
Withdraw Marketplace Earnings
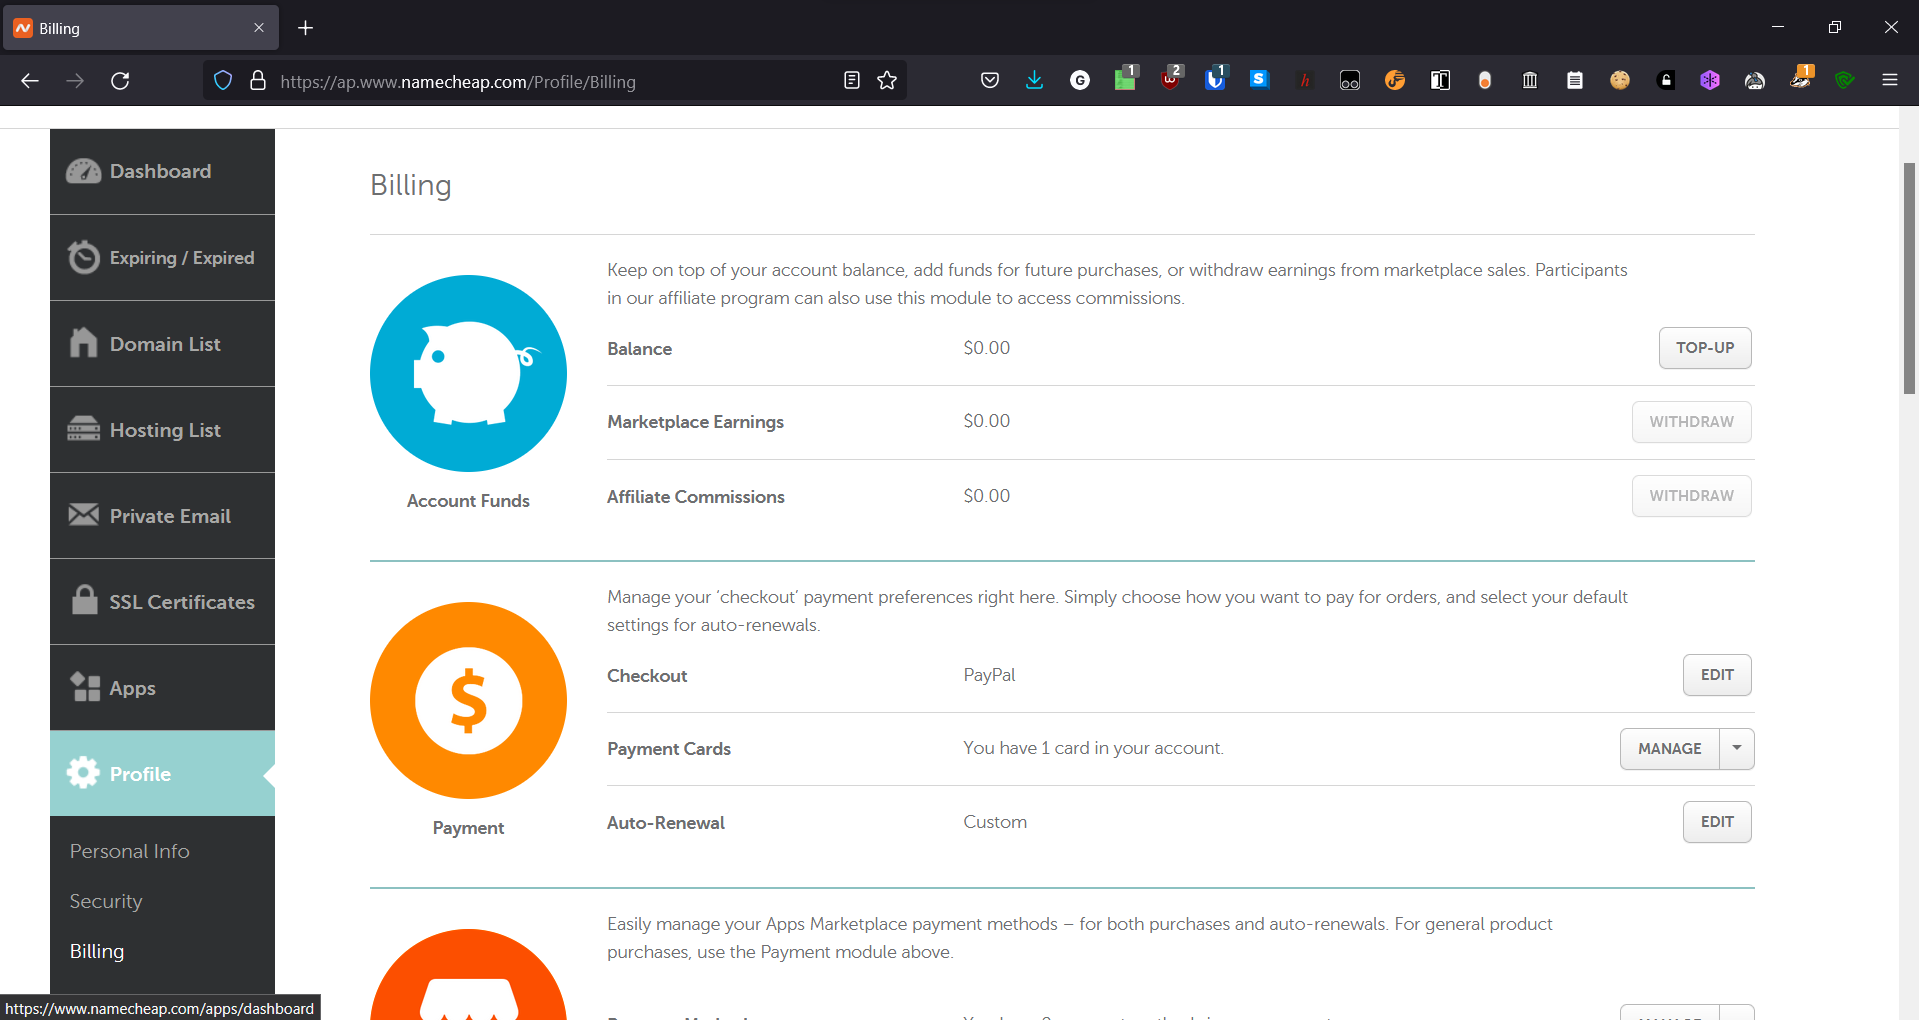1691,422
